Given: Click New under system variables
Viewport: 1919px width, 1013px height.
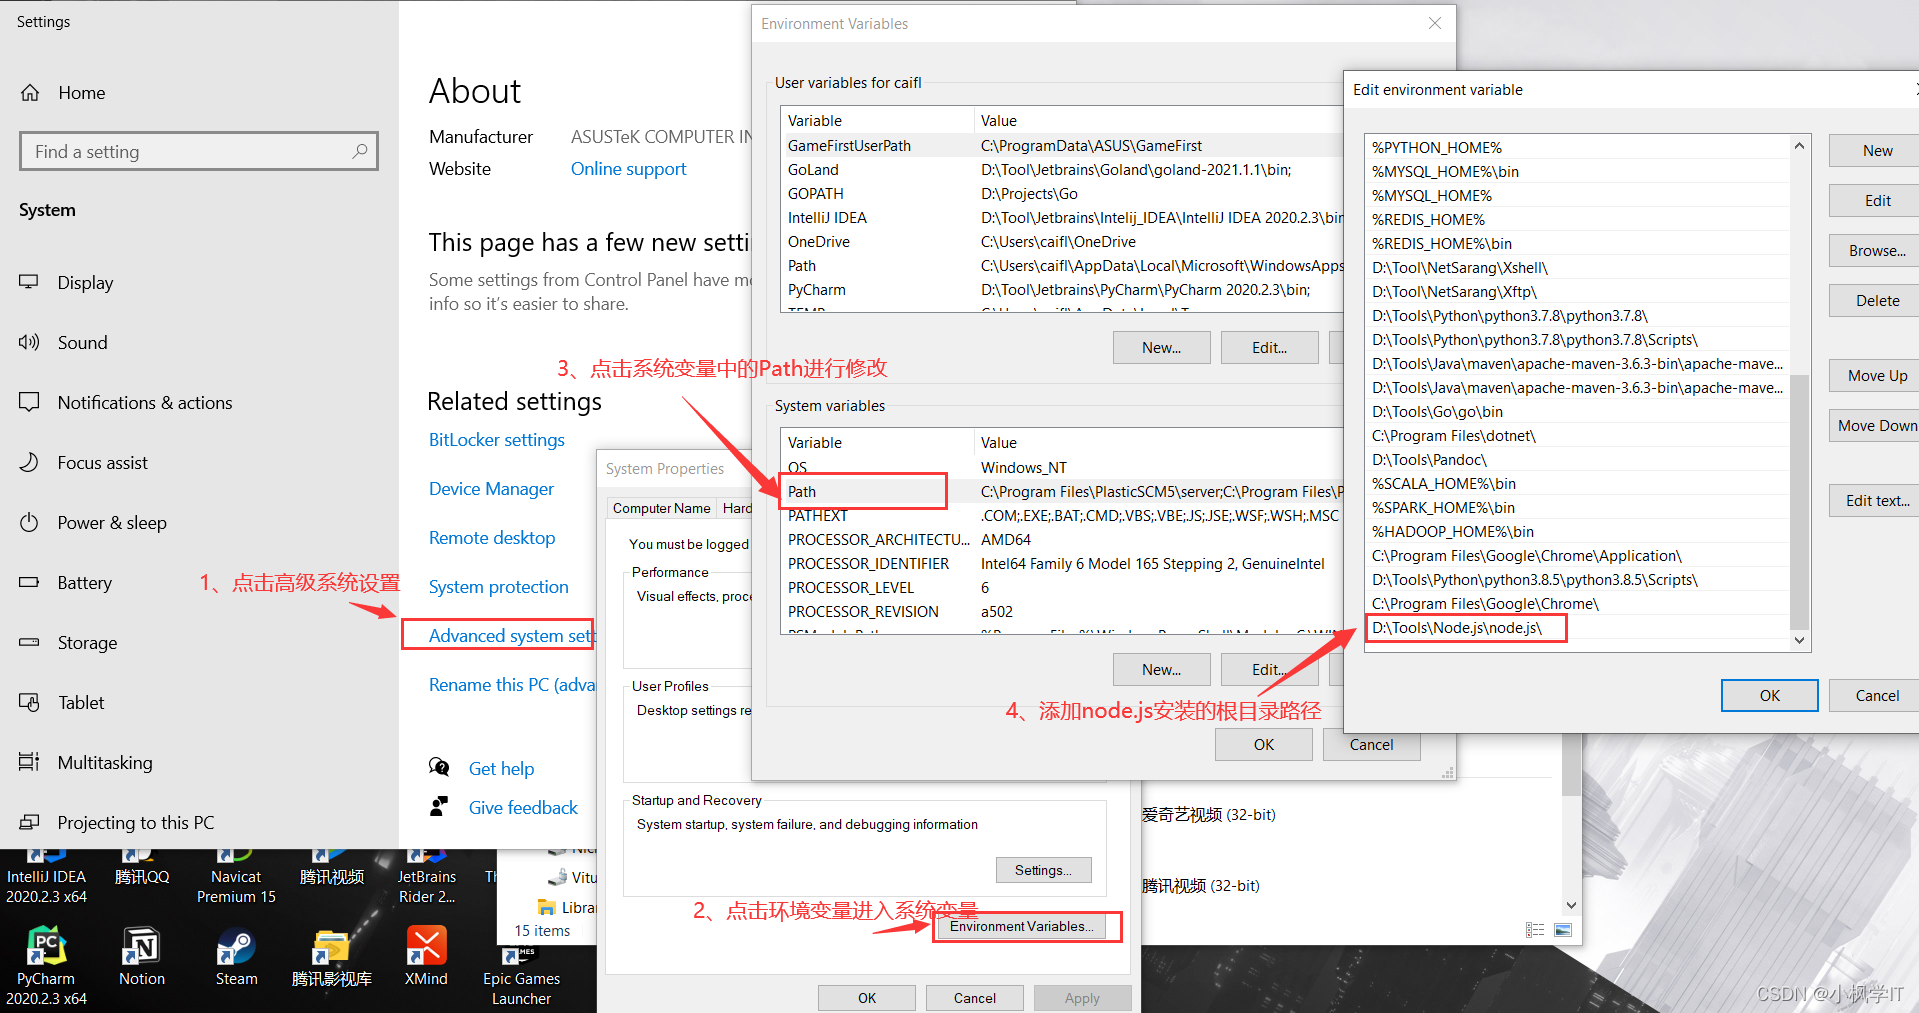Looking at the screenshot, I should pos(1161,670).
